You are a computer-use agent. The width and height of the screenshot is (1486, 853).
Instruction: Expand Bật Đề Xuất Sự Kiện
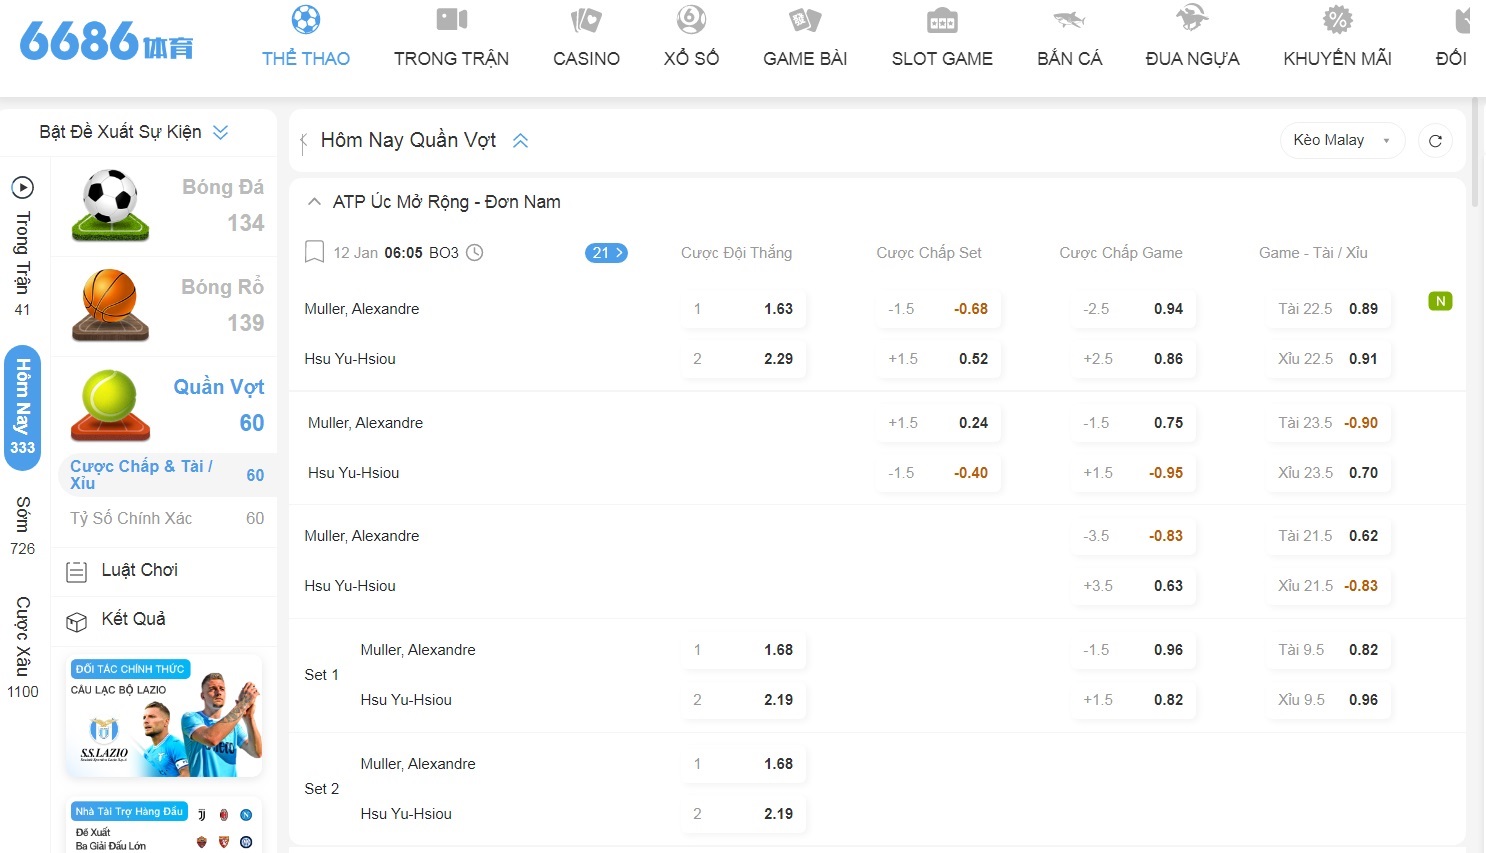tap(221, 132)
